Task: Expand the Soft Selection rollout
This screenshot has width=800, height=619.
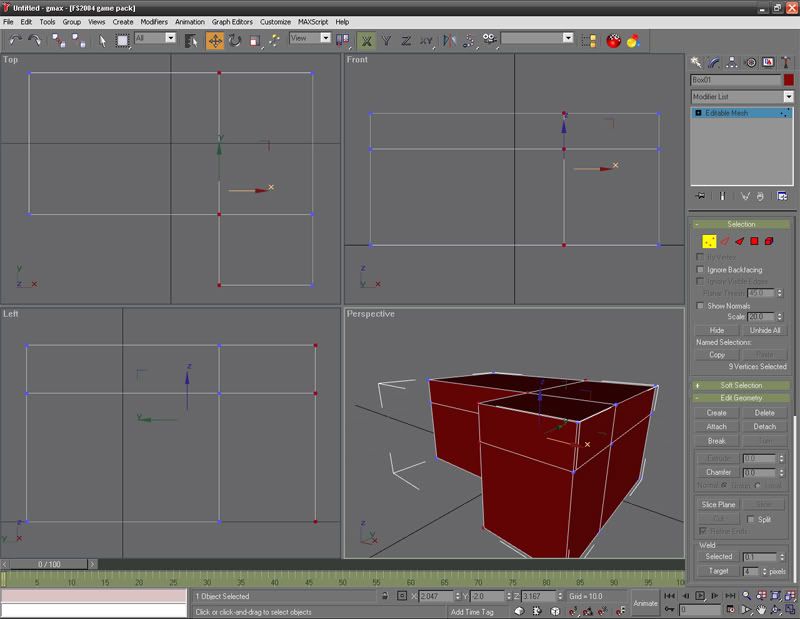Action: tap(740, 385)
